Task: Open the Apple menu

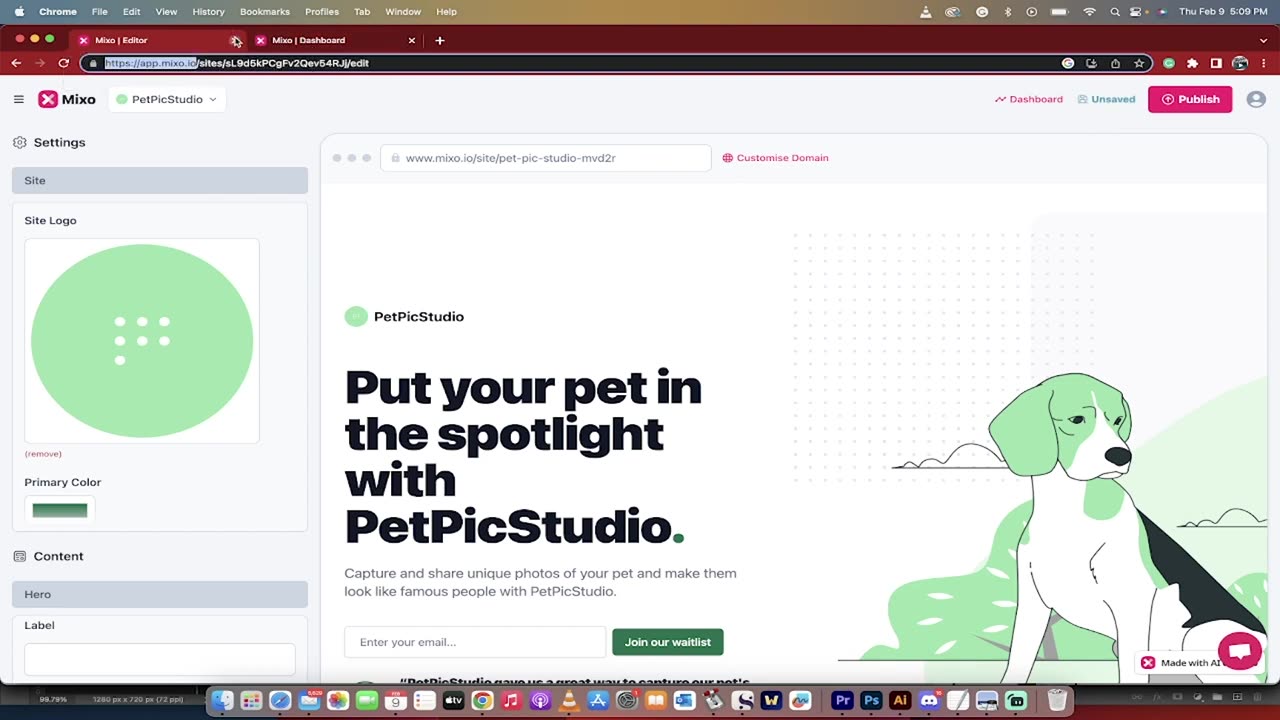Action: (19, 12)
